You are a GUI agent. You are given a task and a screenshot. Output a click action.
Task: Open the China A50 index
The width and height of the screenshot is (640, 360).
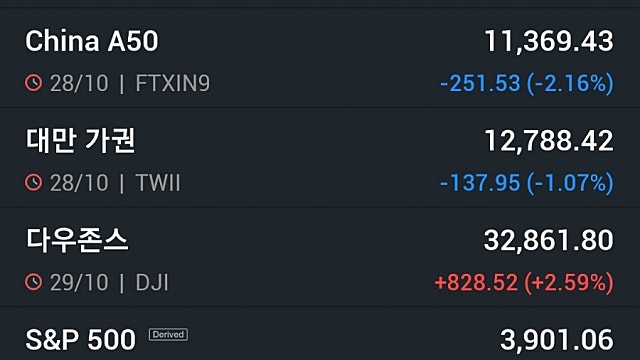point(320,58)
